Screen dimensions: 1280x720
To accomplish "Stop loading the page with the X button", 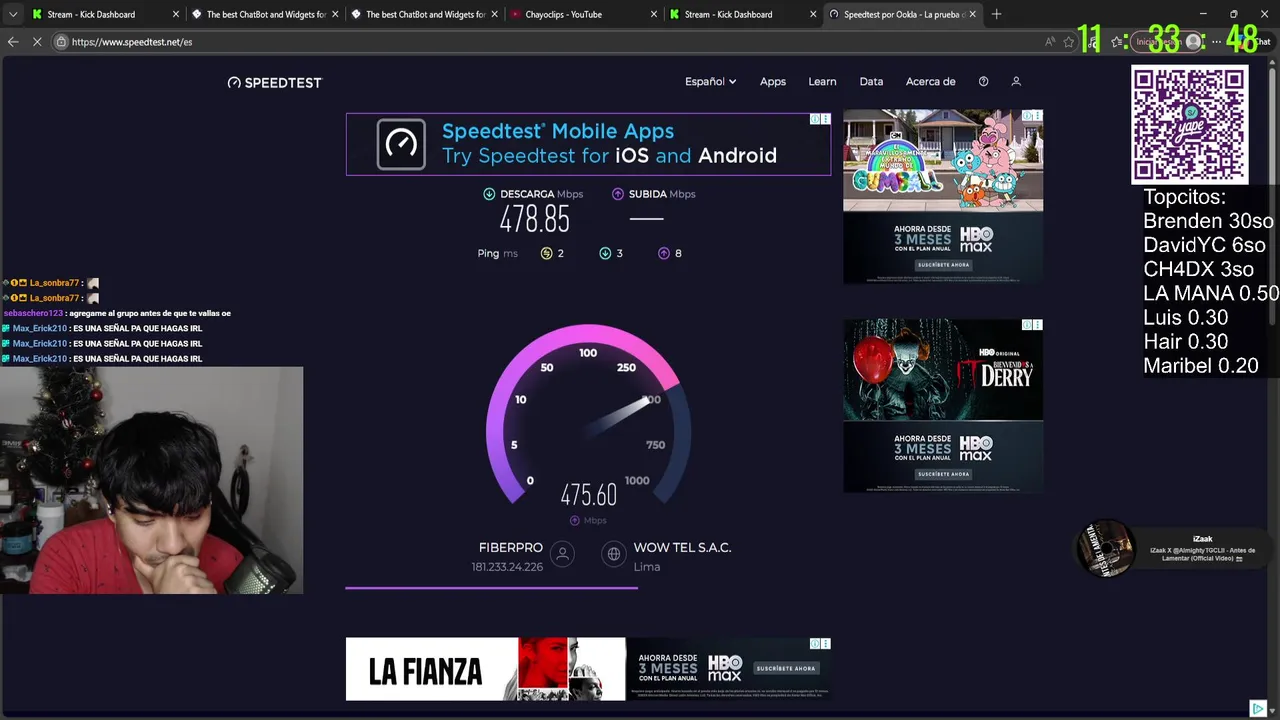I will 38,42.
